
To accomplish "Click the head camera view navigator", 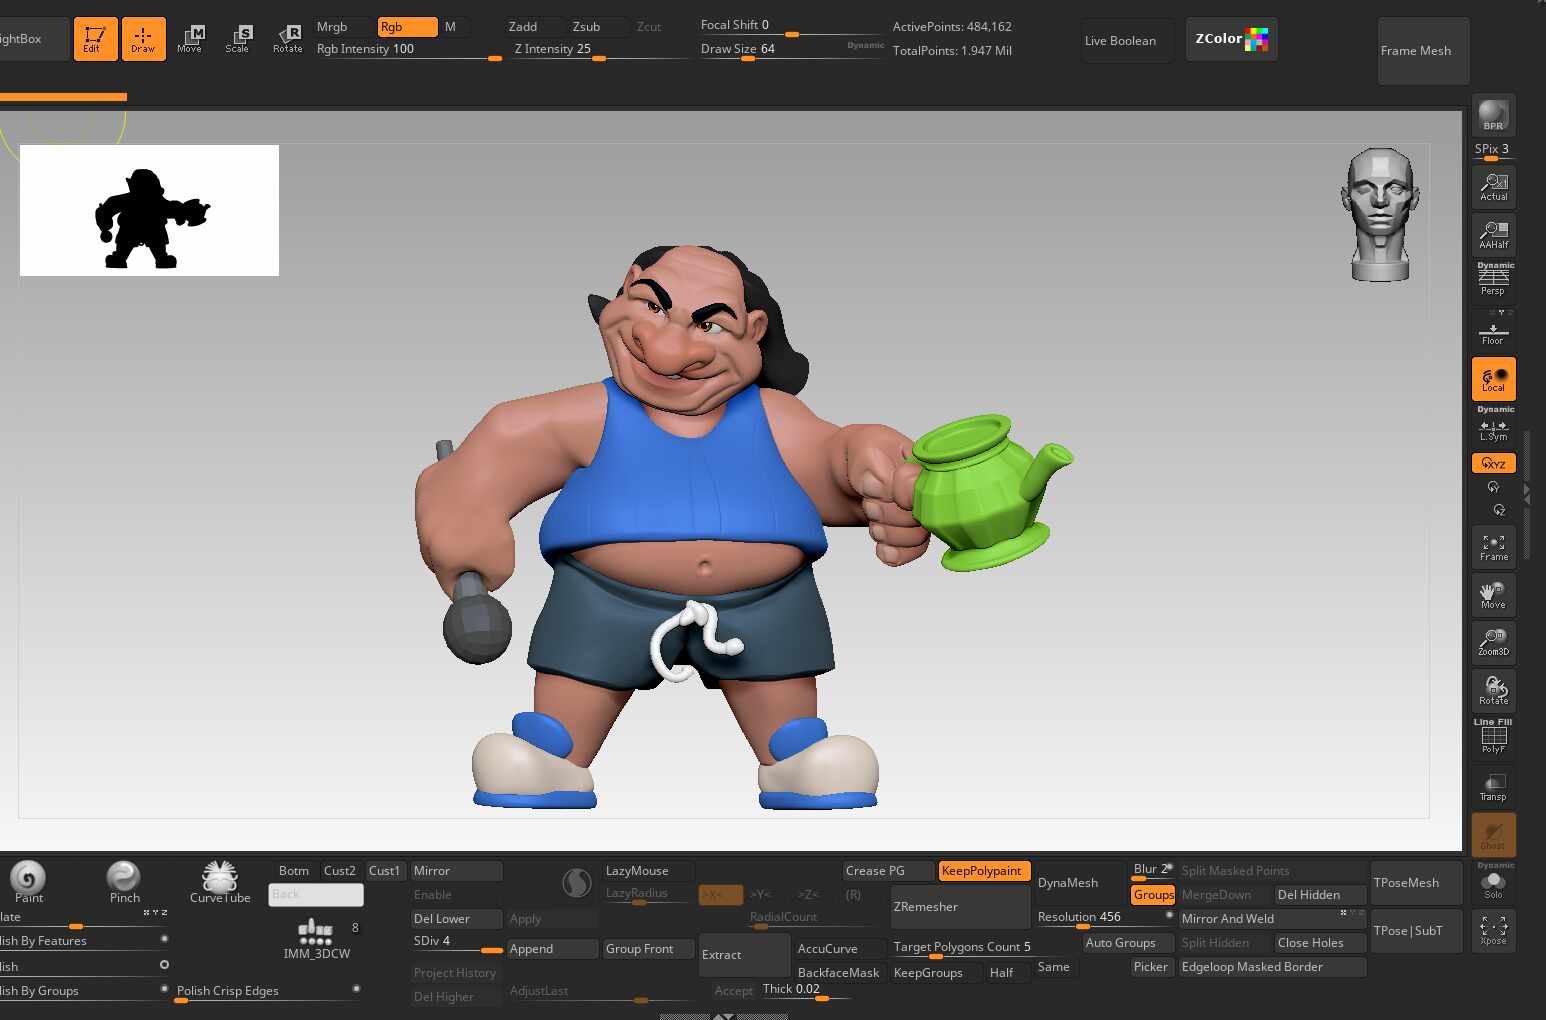I will [1380, 214].
